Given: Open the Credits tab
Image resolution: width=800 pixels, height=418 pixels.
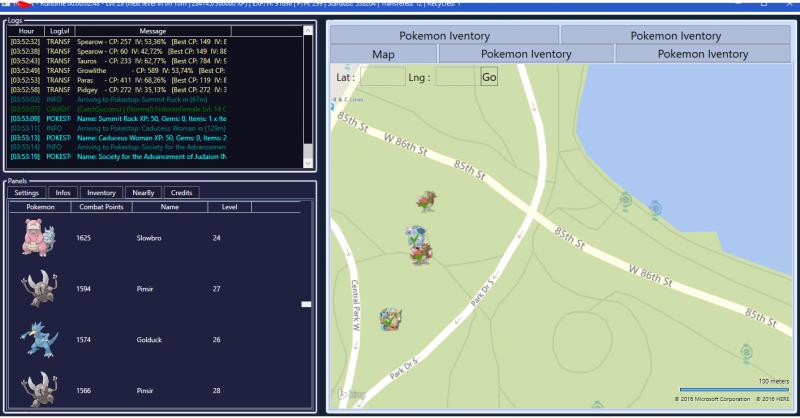Looking at the screenshot, I should 182,192.
